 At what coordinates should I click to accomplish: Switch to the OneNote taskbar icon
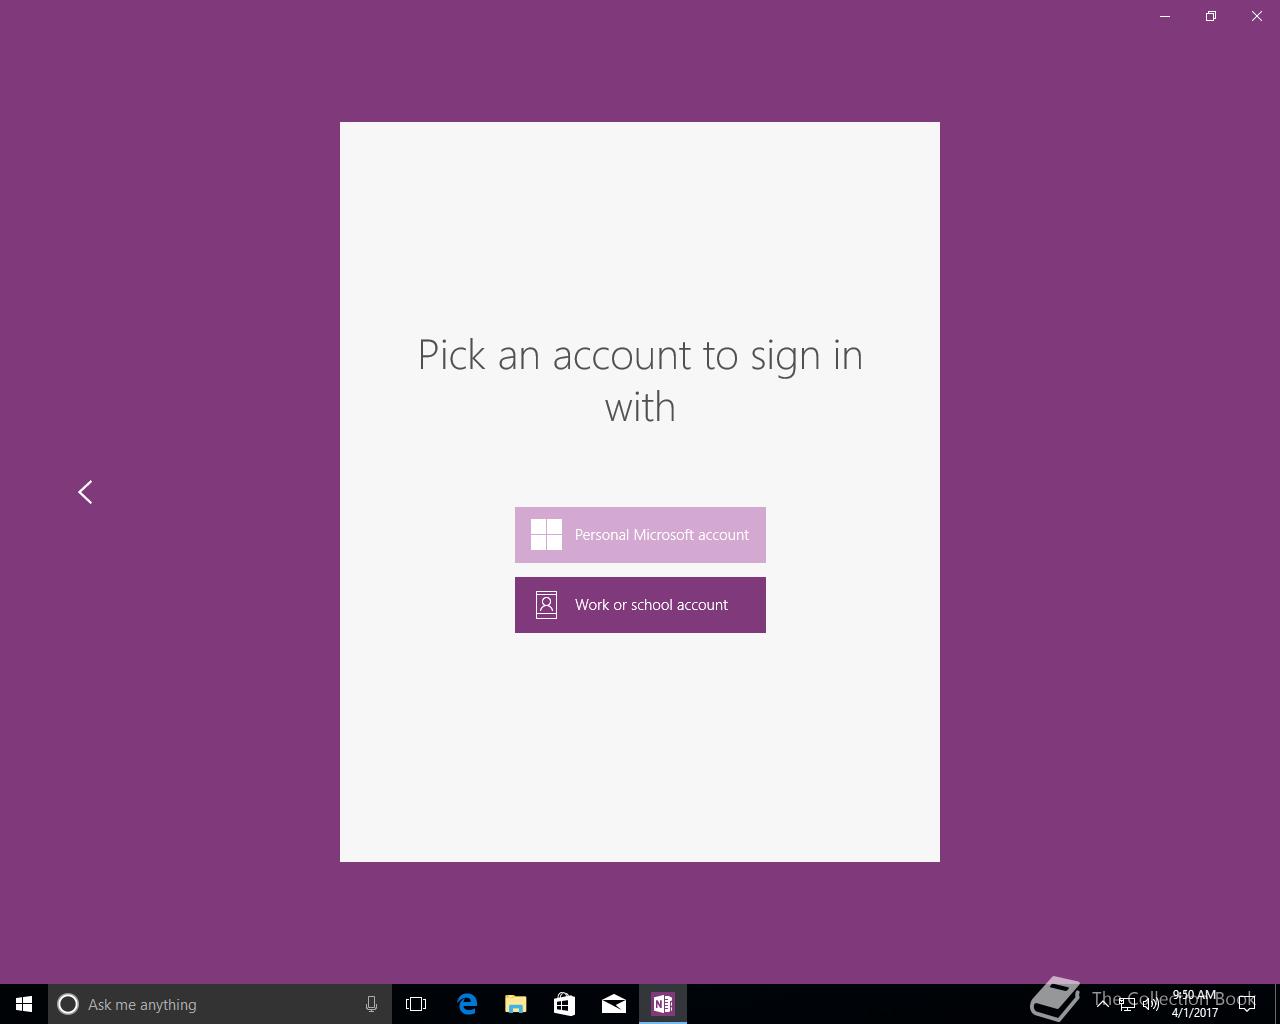point(663,1004)
